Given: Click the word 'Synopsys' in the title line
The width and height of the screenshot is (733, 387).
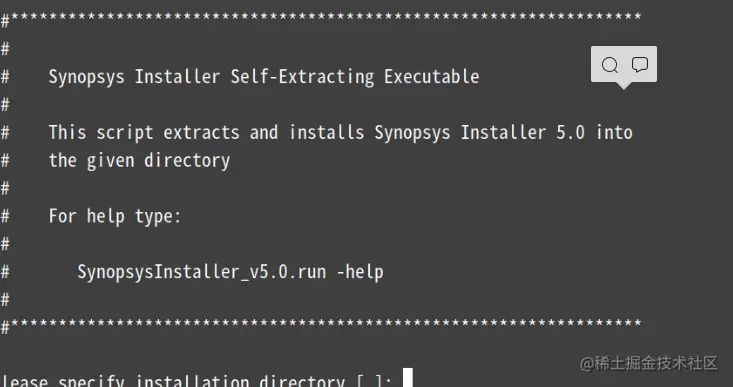Looking at the screenshot, I should pyautogui.click(x=86, y=77).
